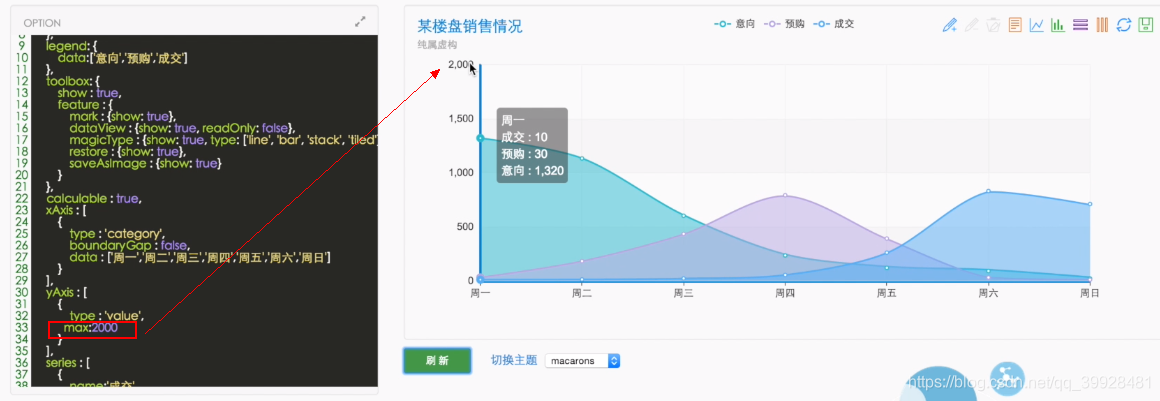Screen dimensions: 1160x401
Task: Save chart as image floppy icon
Action: 1145,25
